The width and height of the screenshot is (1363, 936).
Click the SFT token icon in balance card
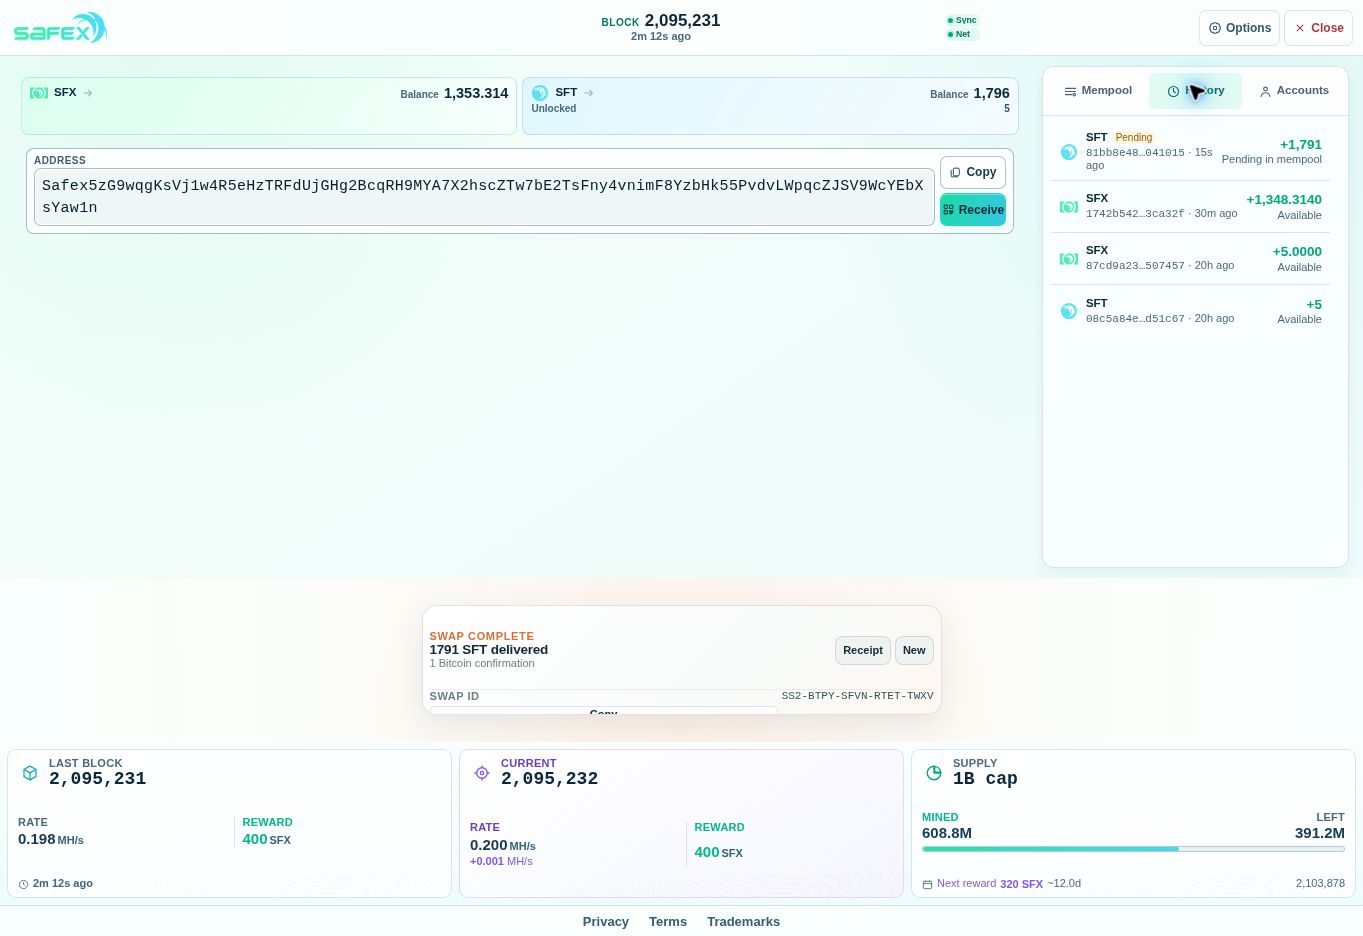[x=540, y=93]
